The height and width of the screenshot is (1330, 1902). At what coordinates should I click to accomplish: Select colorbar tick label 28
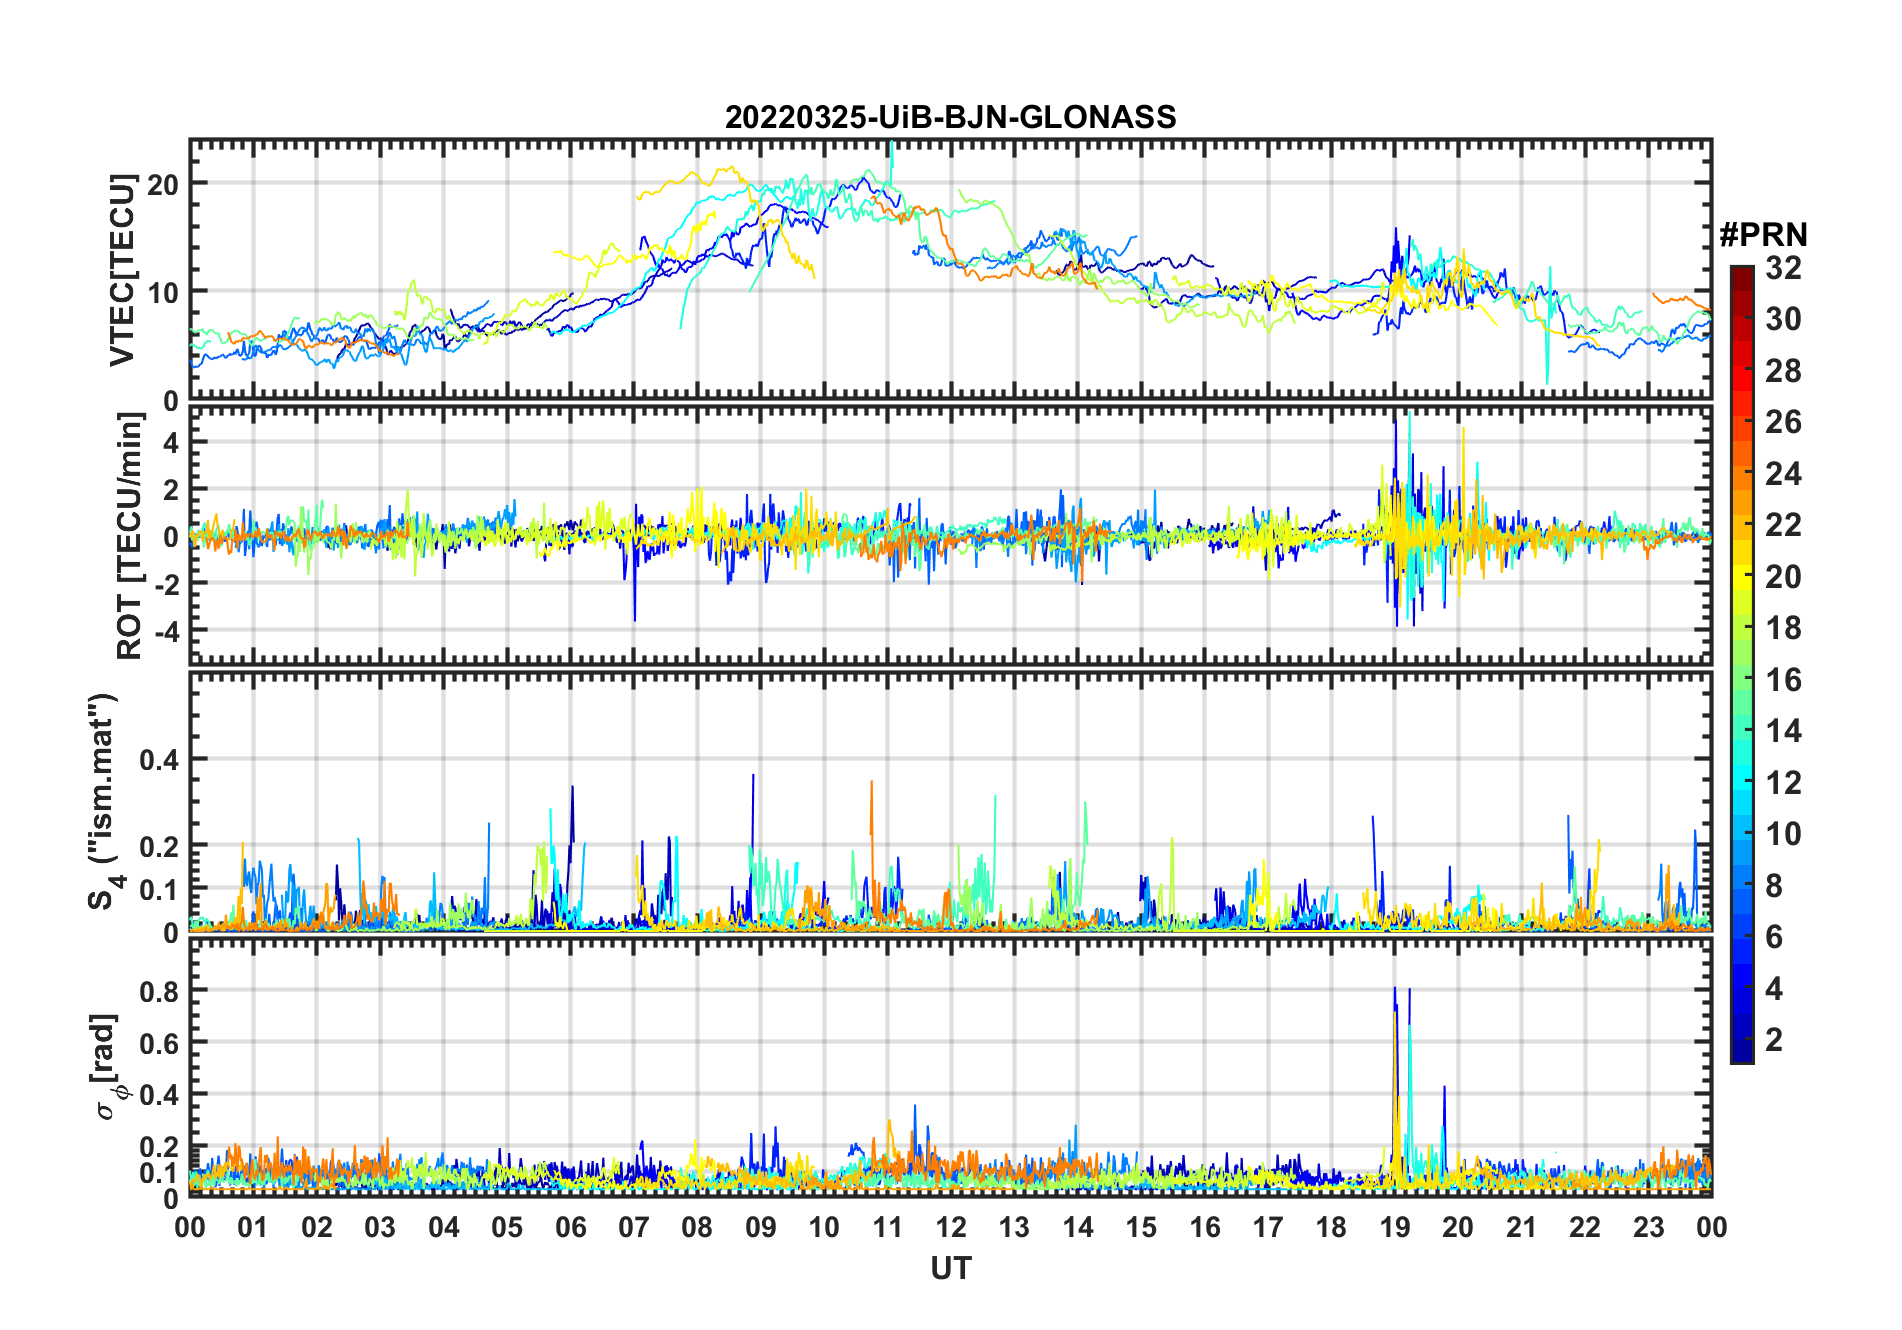(x=1783, y=371)
